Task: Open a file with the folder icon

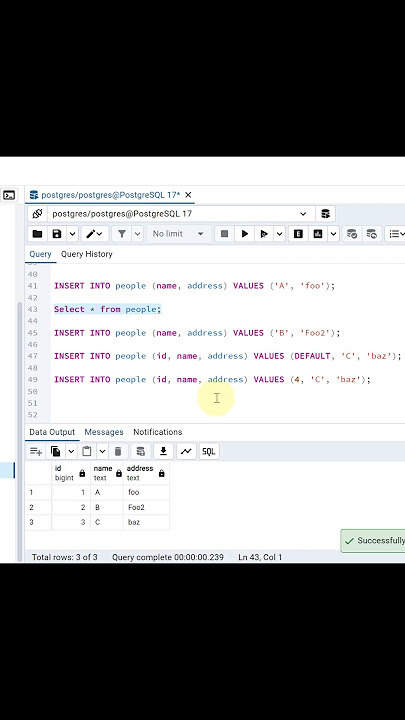Action: pyautogui.click(x=38, y=234)
